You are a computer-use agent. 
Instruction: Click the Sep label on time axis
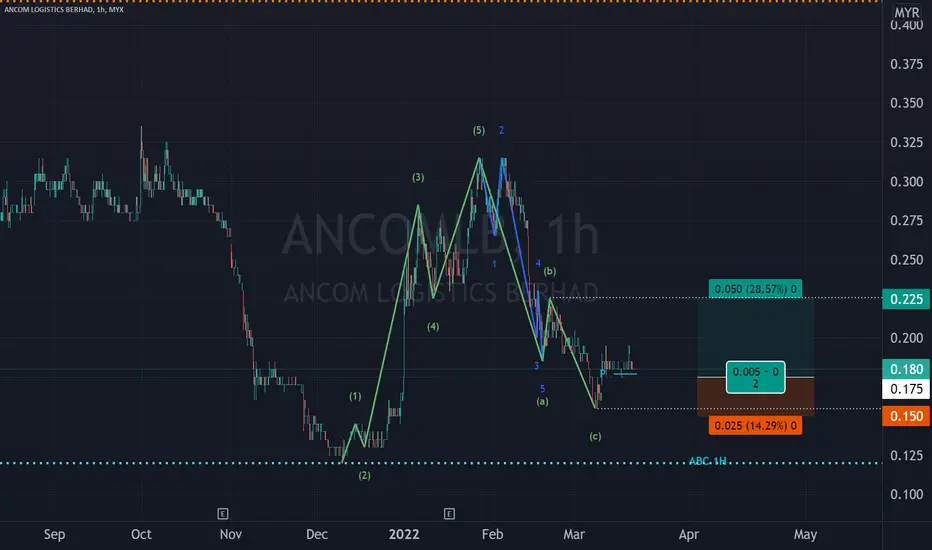pos(54,534)
